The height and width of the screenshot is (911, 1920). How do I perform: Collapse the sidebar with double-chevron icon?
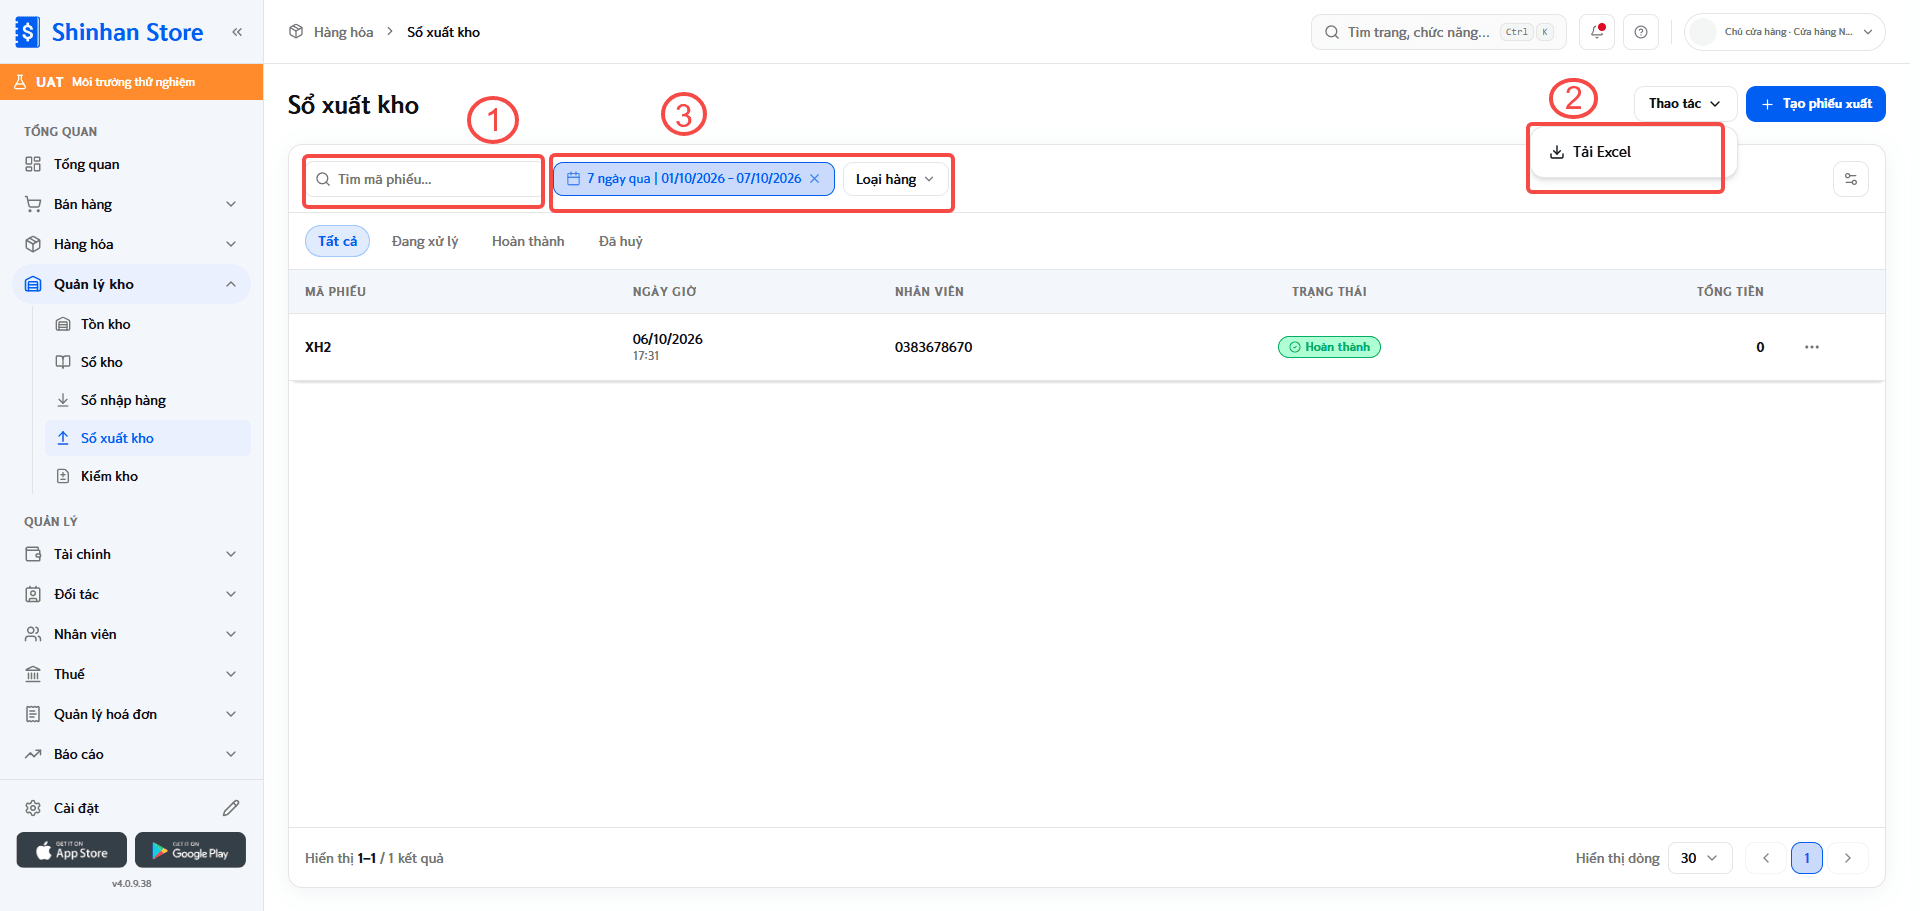237,32
